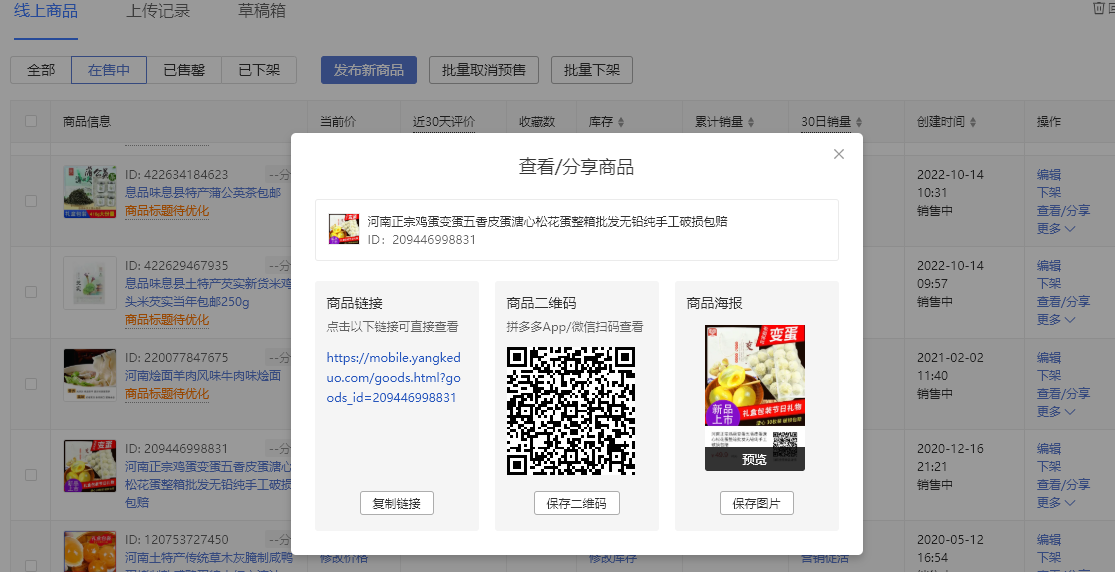Expand 更多 for 2020-12-16 row
The width and height of the screenshot is (1115, 572).
(x=1056, y=502)
